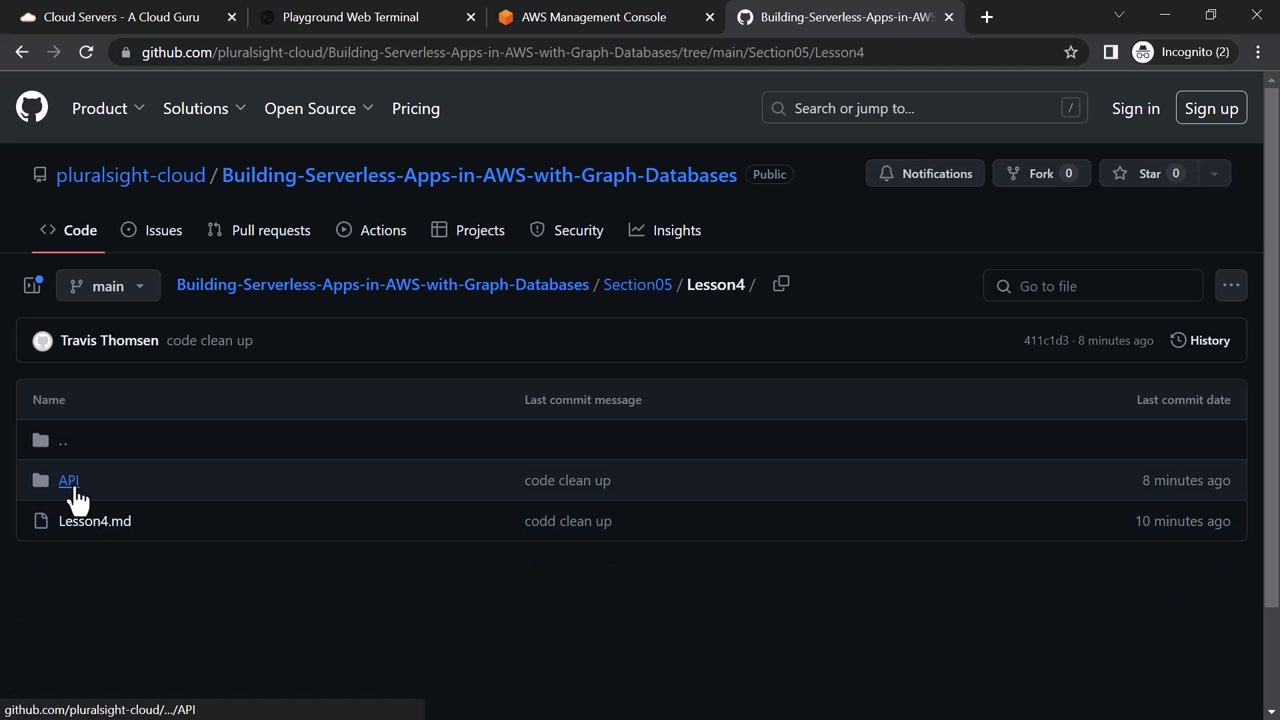Open the Insights tab
The width and height of the screenshot is (1280, 720).
(665, 230)
